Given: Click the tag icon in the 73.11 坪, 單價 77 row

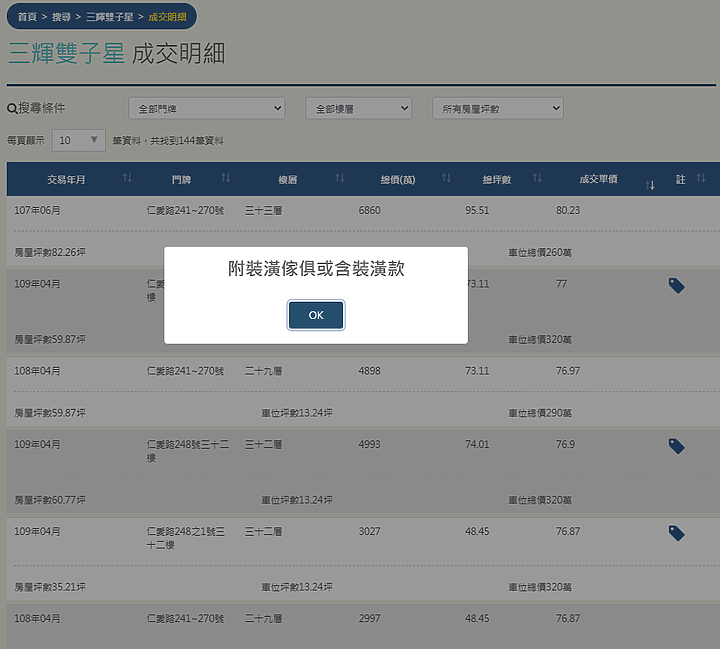Looking at the screenshot, I should tap(676, 286).
